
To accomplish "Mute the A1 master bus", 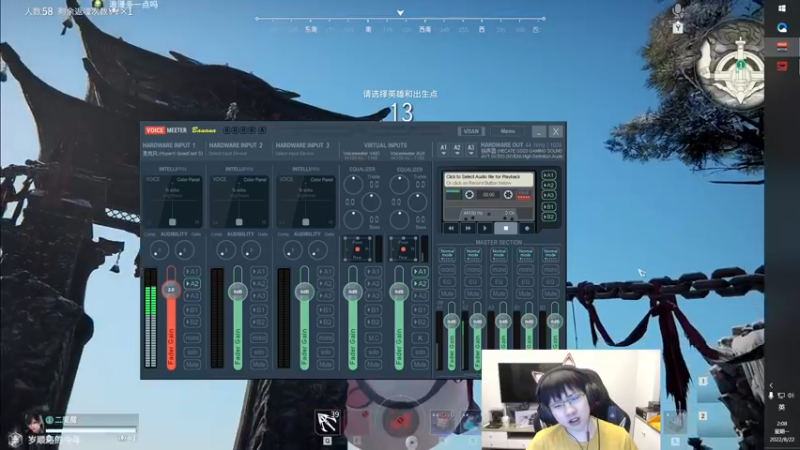I will coord(447,293).
